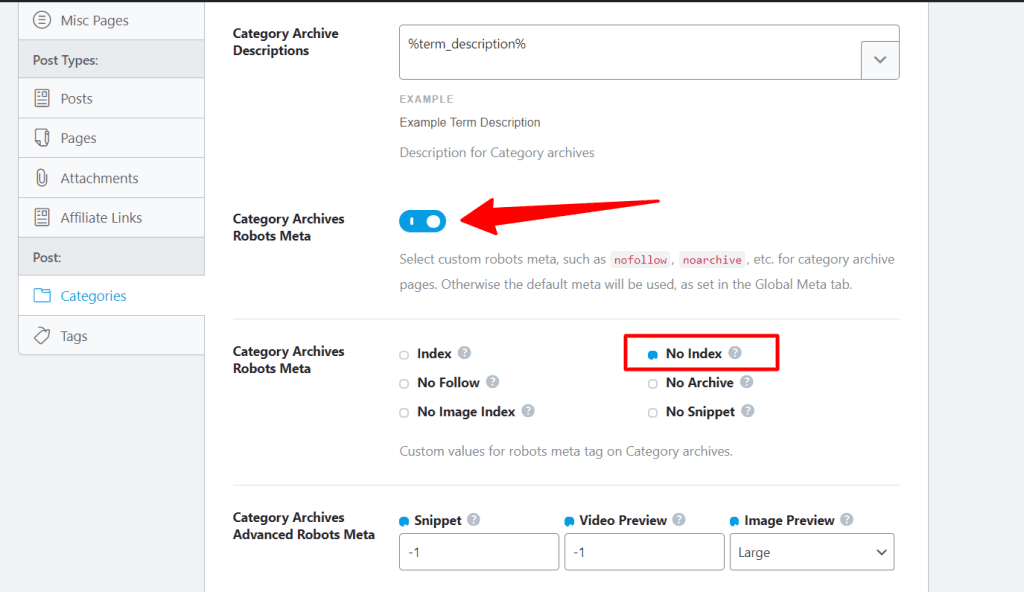Switch to the Tags tab
The width and height of the screenshot is (1024, 592).
coord(112,335)
